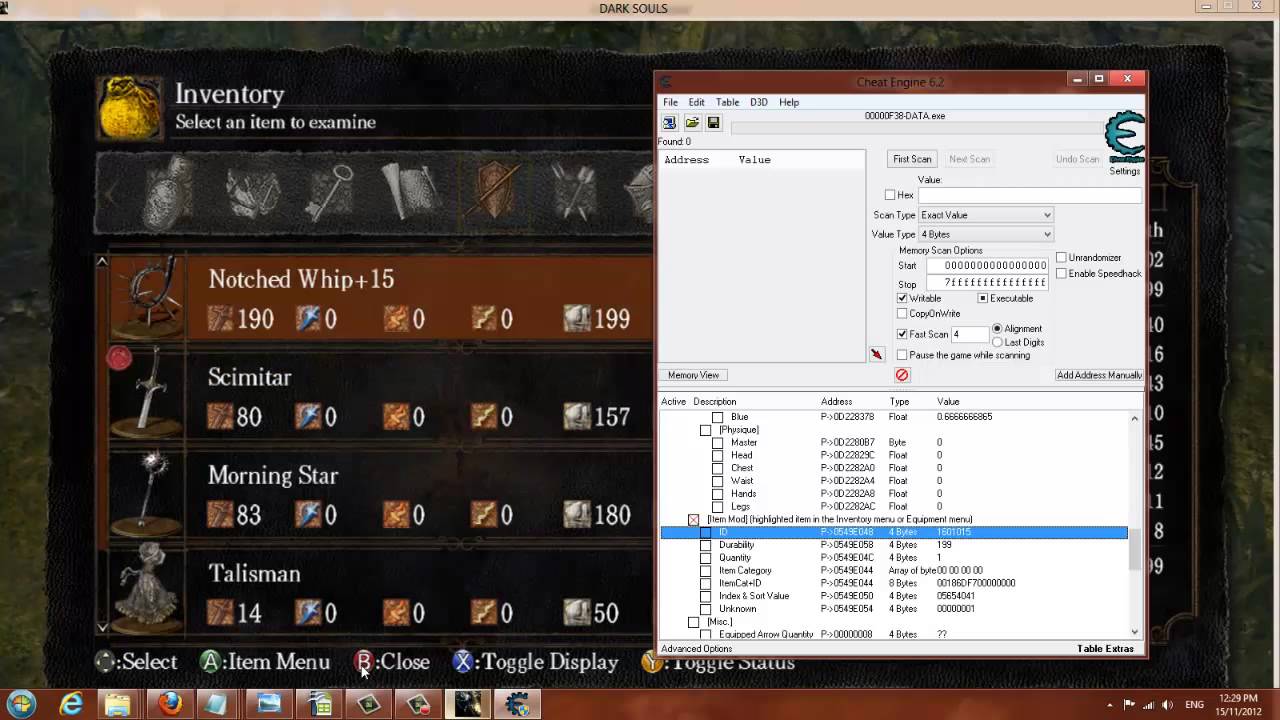Click the red clear address list icon
Viewport: 1280px width, 720px height.
(x=902, y=375)
